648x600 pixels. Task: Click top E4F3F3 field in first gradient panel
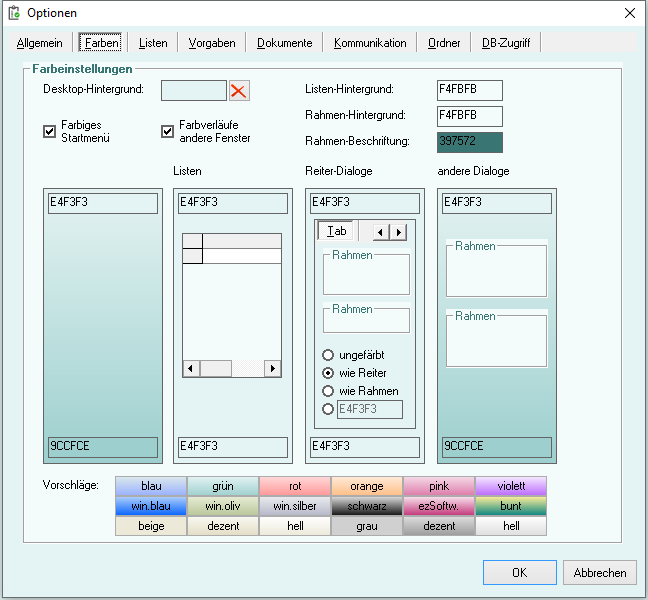(103, 203)
